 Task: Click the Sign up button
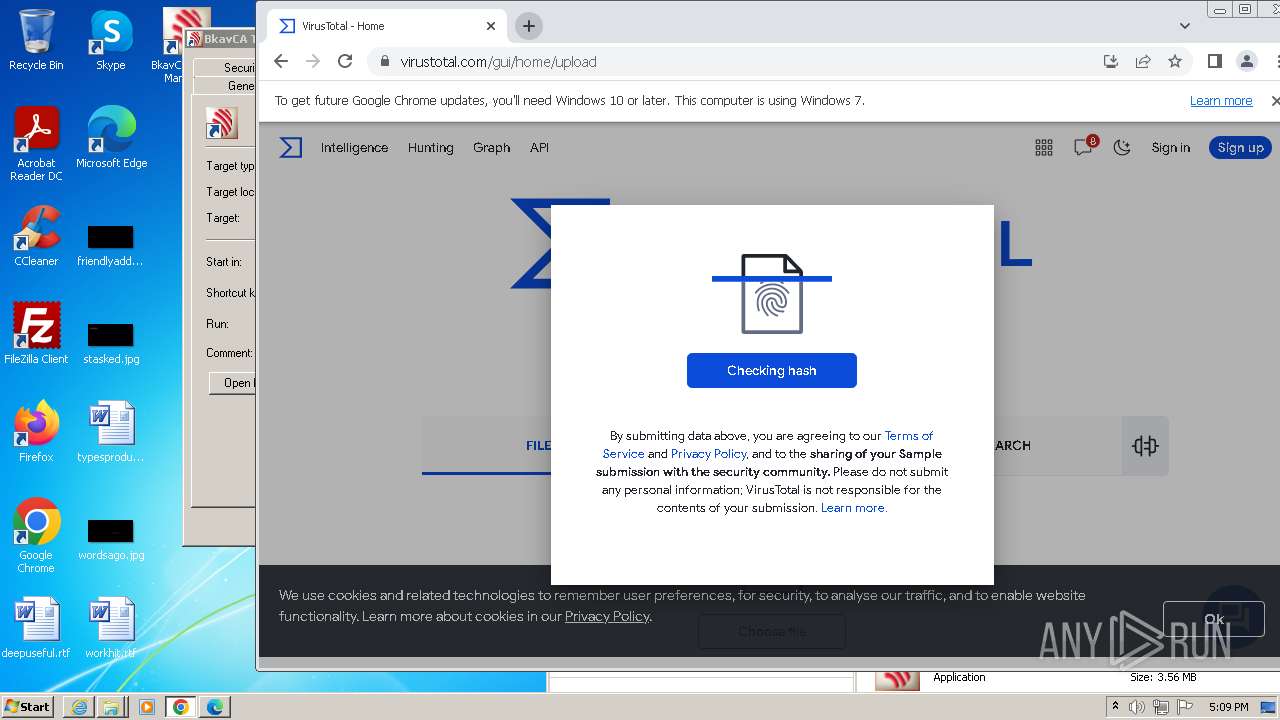pyautogui.click(x=1240, y=148)
